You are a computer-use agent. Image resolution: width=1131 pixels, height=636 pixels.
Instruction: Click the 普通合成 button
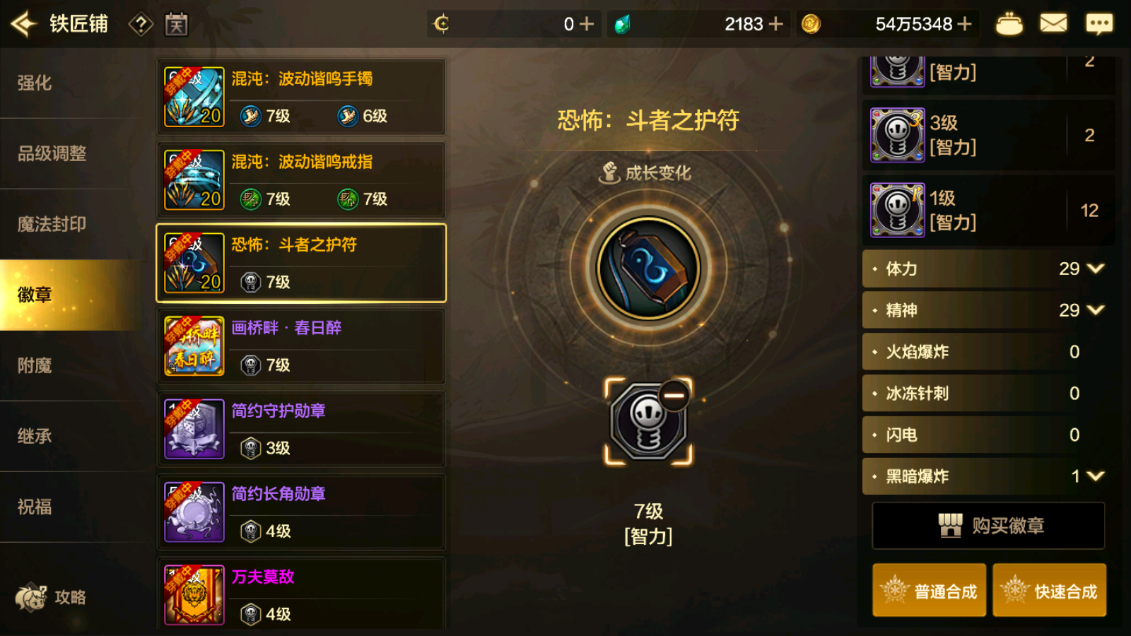pos(929,591)
